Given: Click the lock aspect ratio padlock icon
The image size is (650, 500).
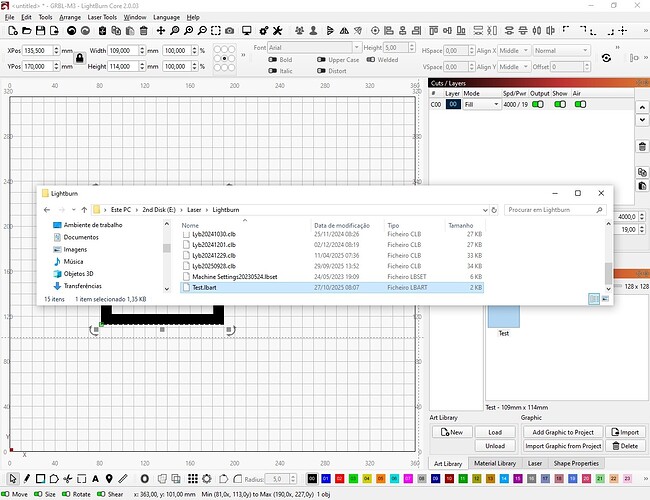Looking at the screenshot, I should [x=80, y=58].
